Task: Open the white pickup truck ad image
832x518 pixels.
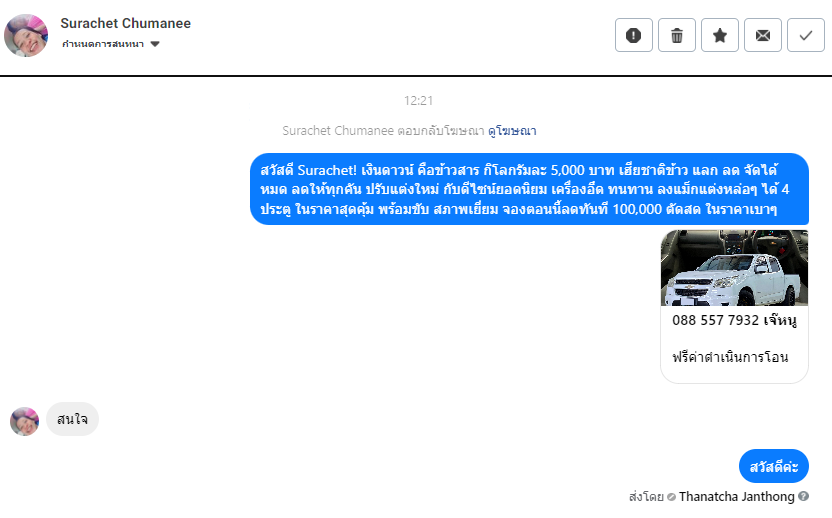Action: click(734, 268)
